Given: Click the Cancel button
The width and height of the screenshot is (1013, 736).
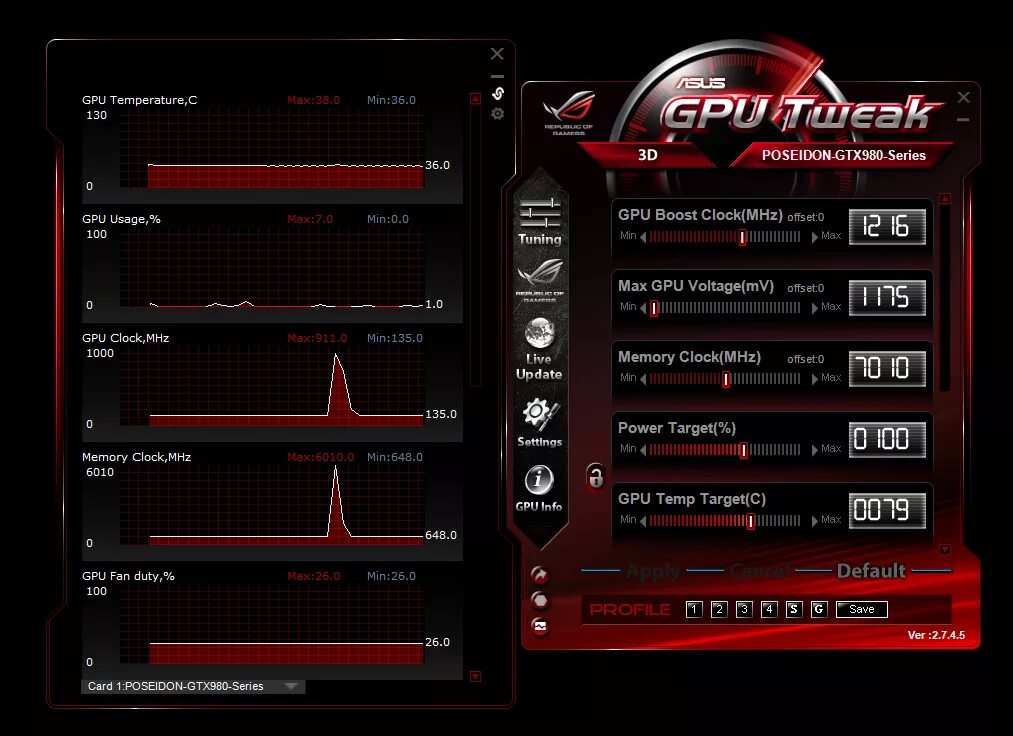Looking at the screenshot, I should (760, 571).
